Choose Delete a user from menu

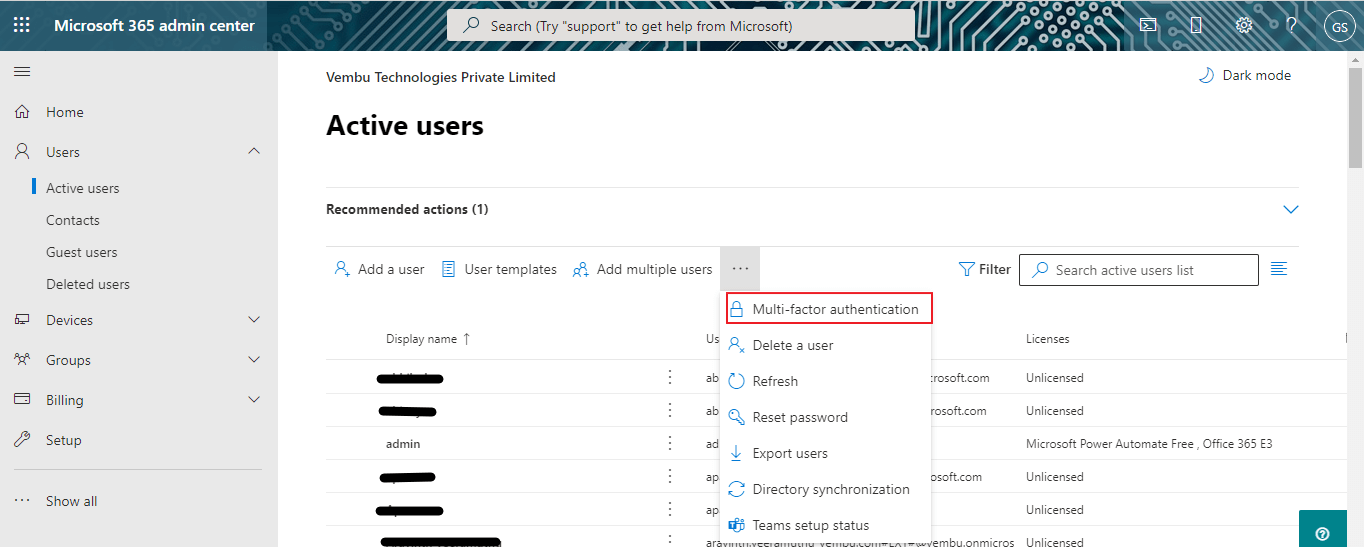pos(825,345)
